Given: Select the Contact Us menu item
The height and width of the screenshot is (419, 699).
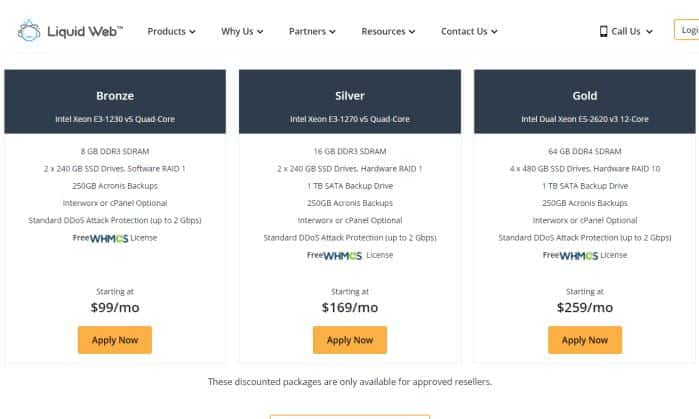Looking at the screenshot, I should pyautogui.click(x=464, y=31).
